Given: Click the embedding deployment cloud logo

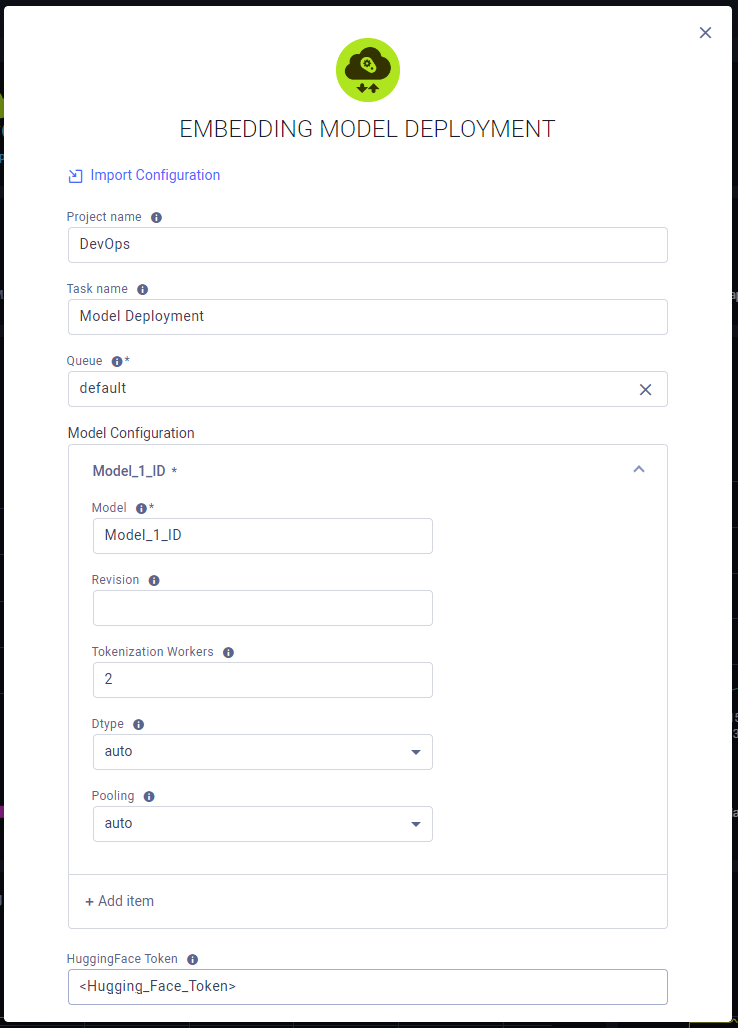Looking at the screenshot, I should [x=368, y=70].
